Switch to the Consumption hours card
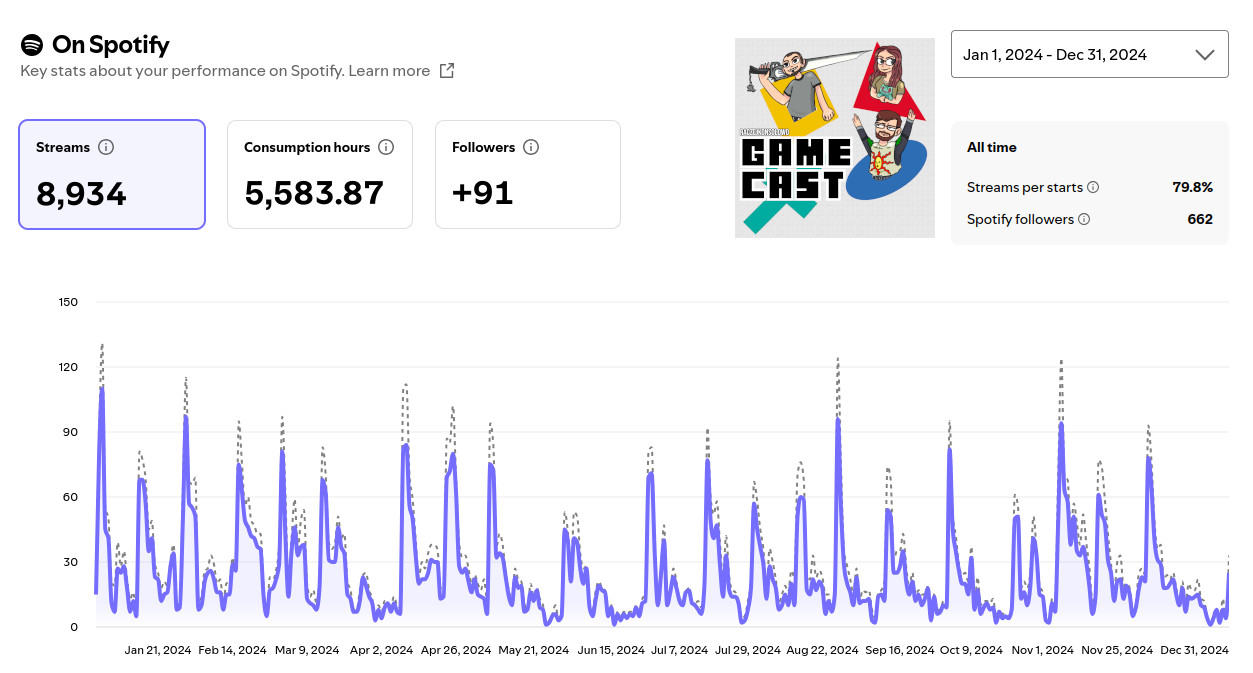This screenshot has width=1253, height=673. 319,175
